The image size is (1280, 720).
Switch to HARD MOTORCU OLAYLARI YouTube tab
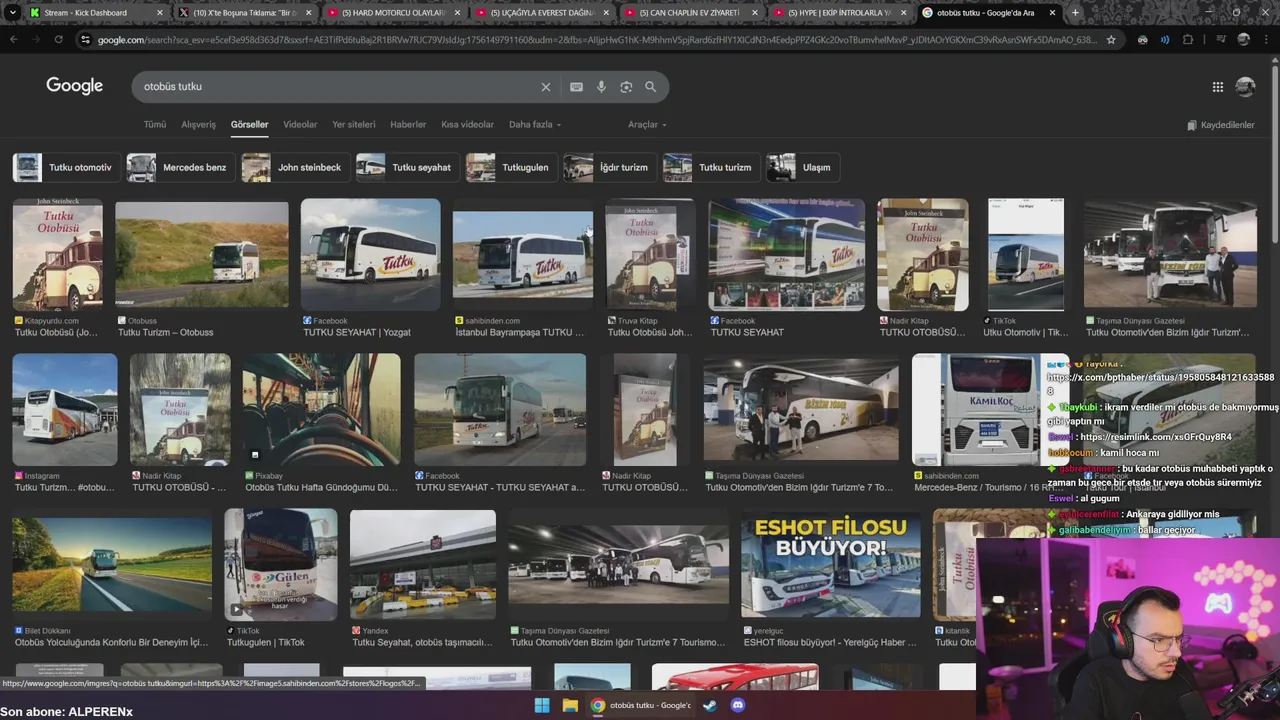pyautogui.click(x=393, y=13)
